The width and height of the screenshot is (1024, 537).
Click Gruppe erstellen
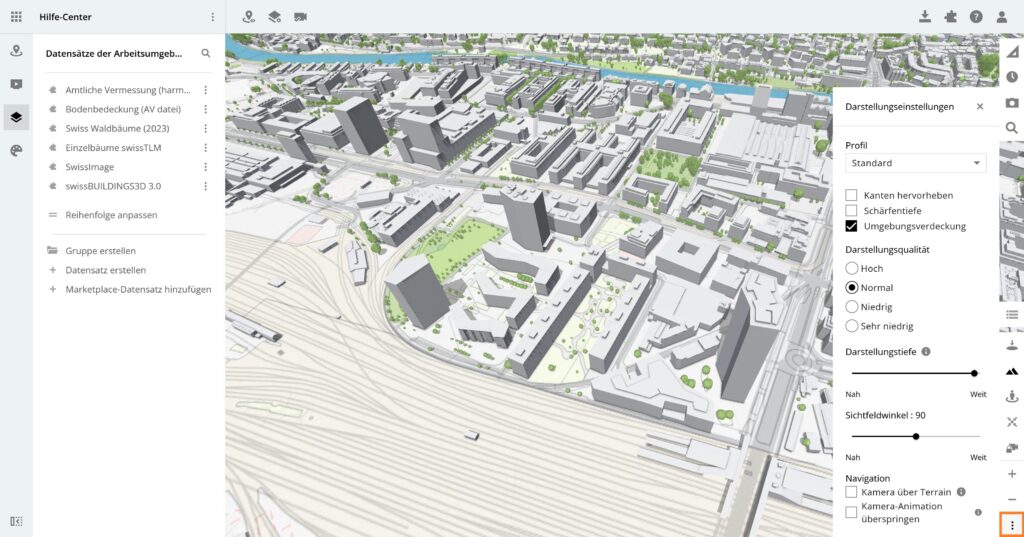pos(100,251)
